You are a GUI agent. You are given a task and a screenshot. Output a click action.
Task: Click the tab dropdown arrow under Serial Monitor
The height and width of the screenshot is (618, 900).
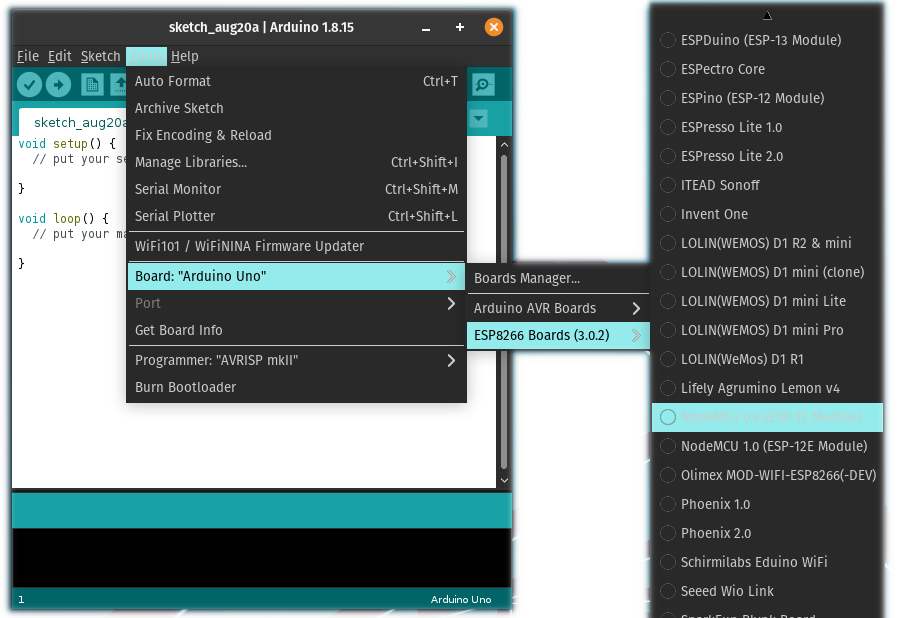tap(479, 119)
